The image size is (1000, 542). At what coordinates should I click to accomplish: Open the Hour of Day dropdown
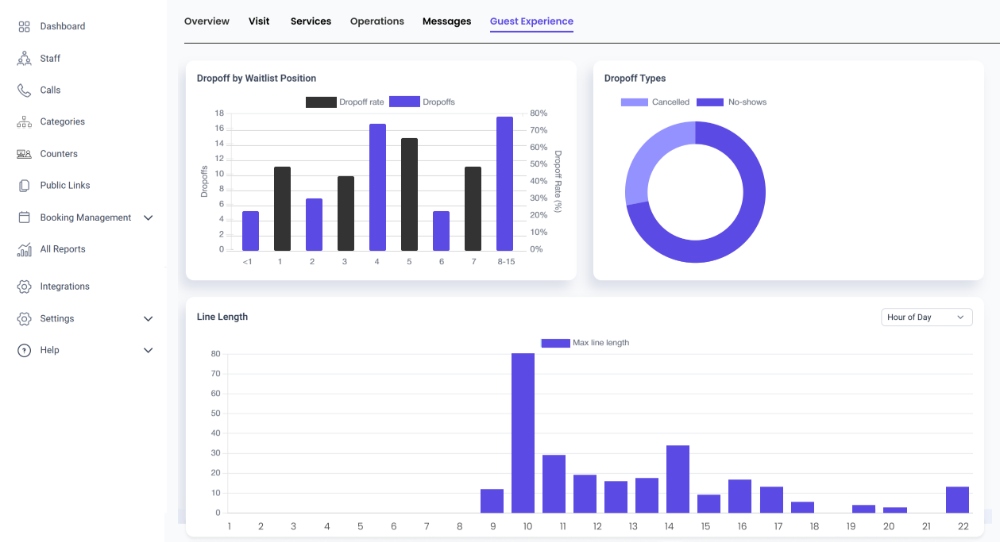tap(926, 318)
